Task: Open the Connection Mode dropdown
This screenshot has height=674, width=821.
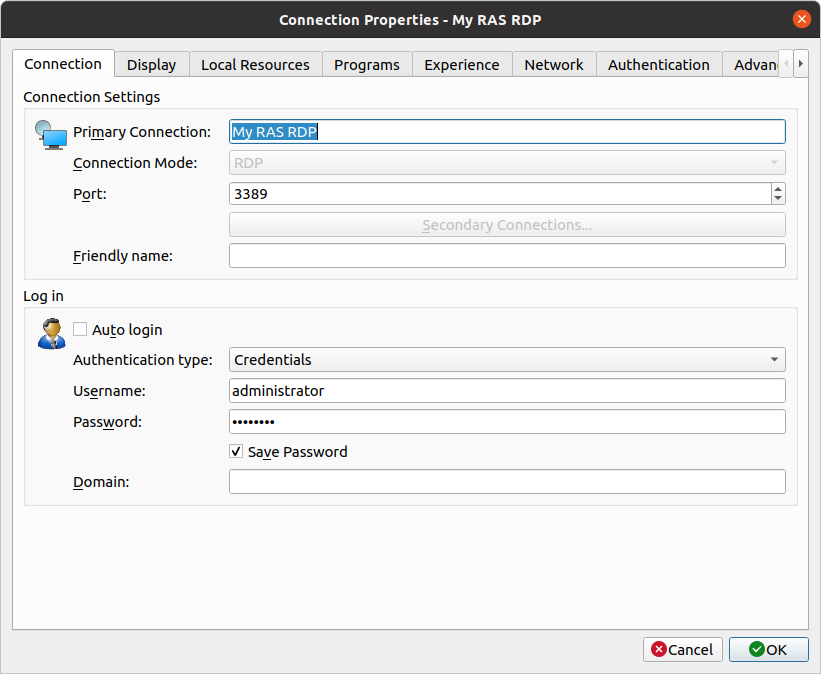Action: click(507, 163)
